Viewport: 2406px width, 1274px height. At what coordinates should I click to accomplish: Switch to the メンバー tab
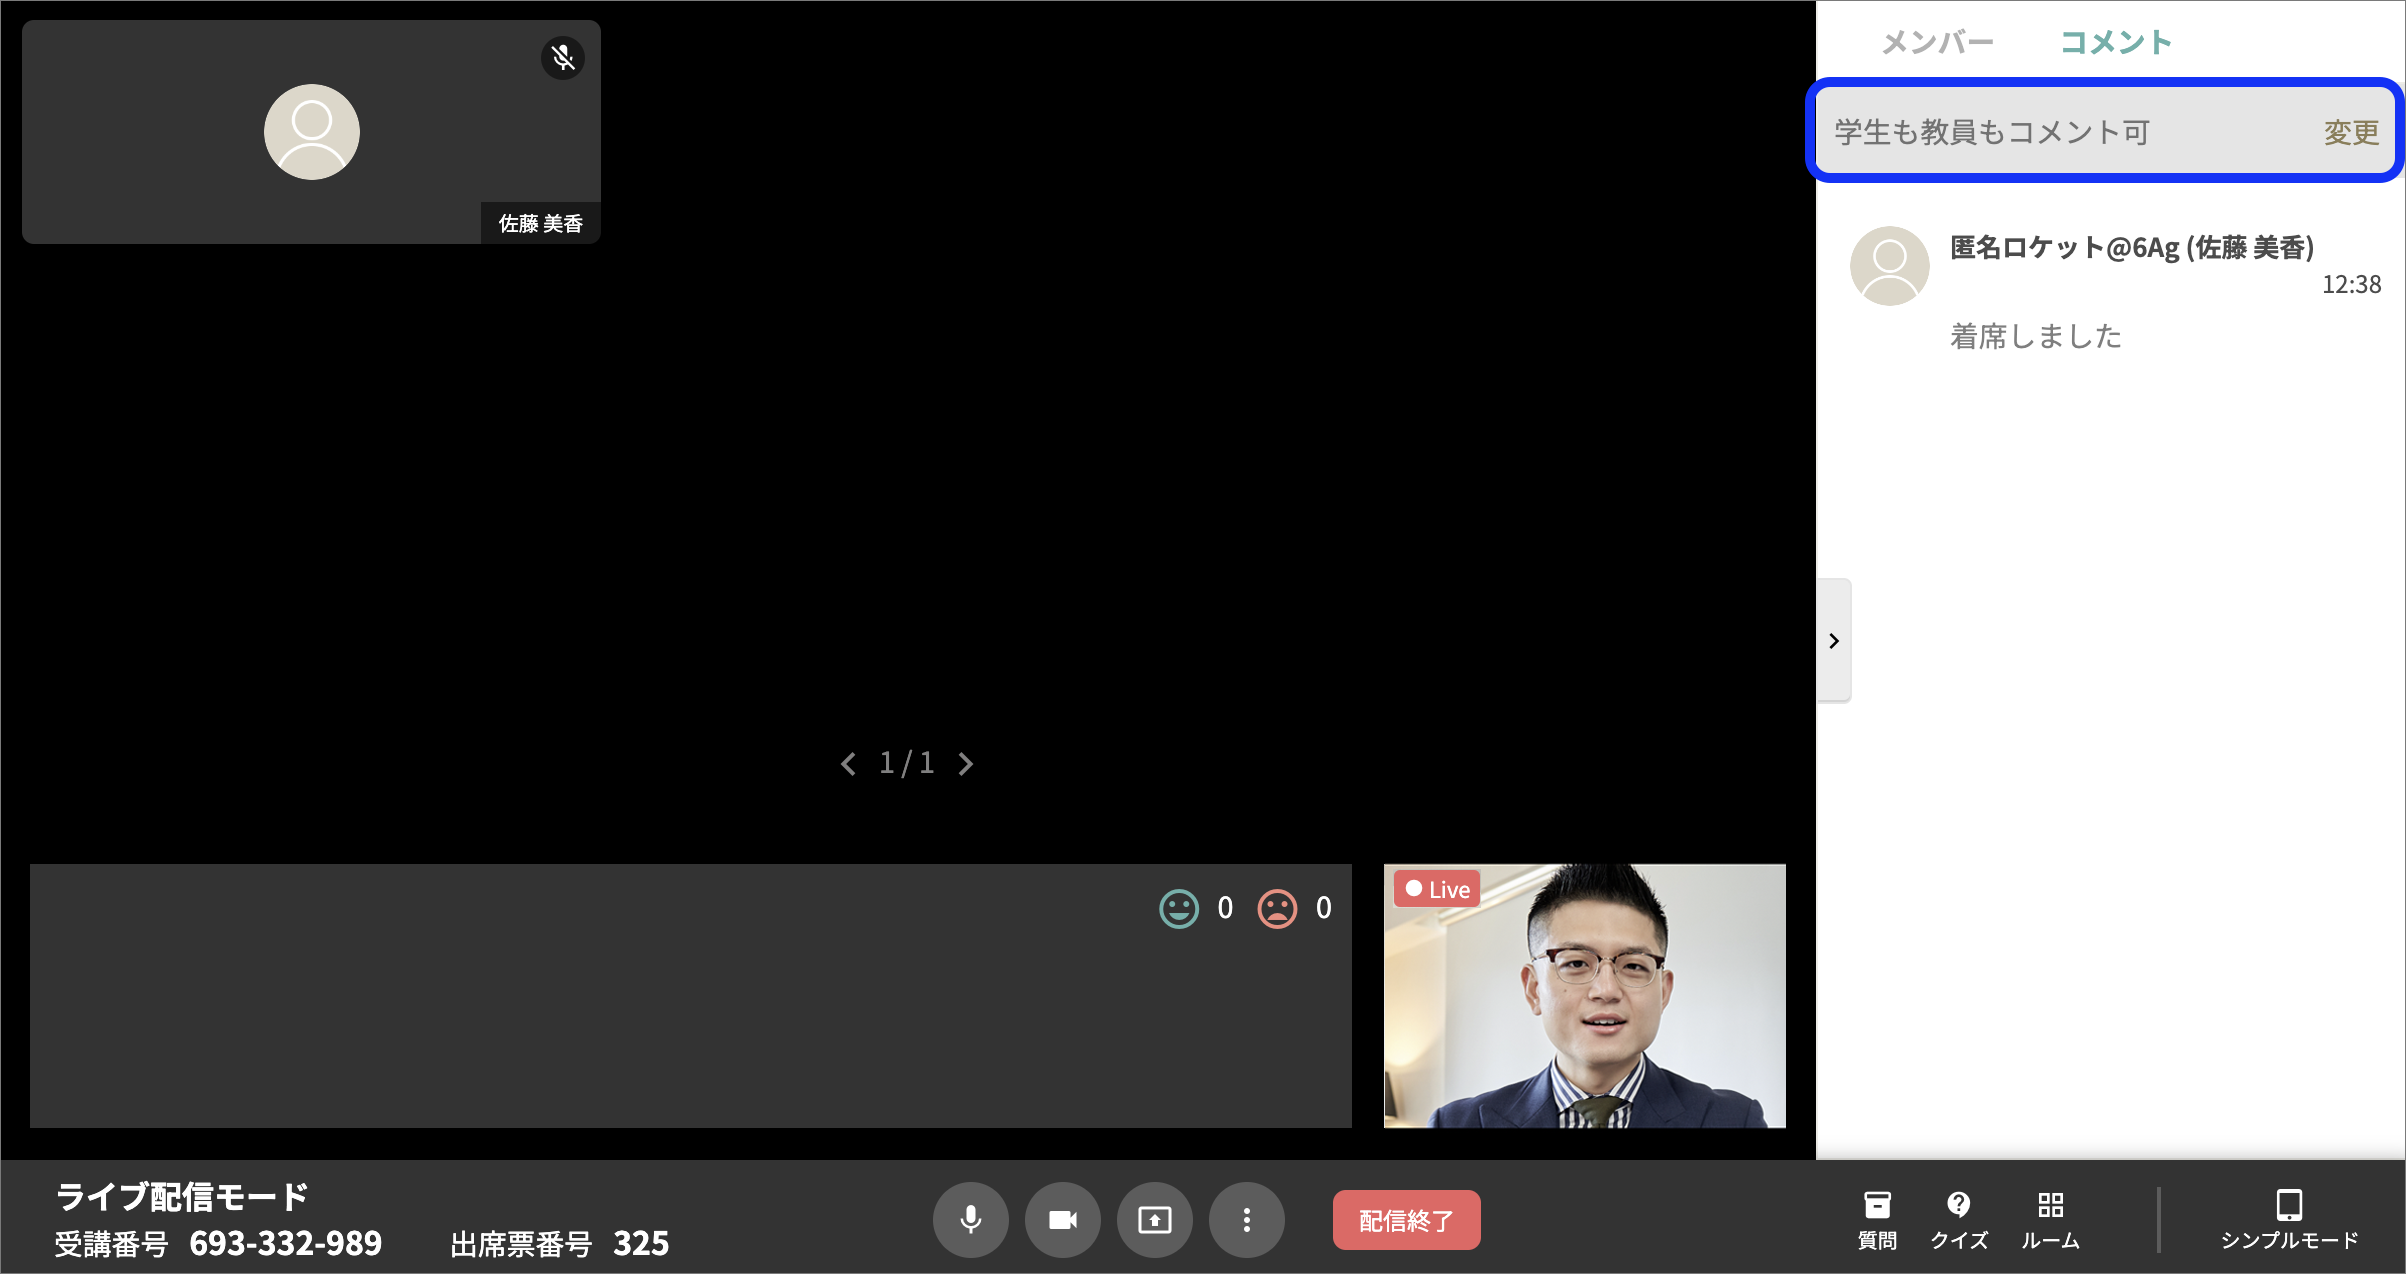tap(1937, 42)
